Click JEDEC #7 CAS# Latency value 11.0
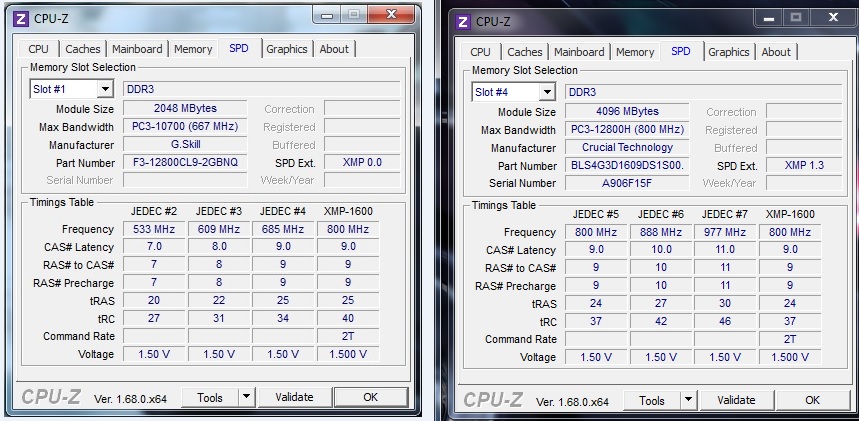Screen dimensions: 859x421 click(725, 250)
